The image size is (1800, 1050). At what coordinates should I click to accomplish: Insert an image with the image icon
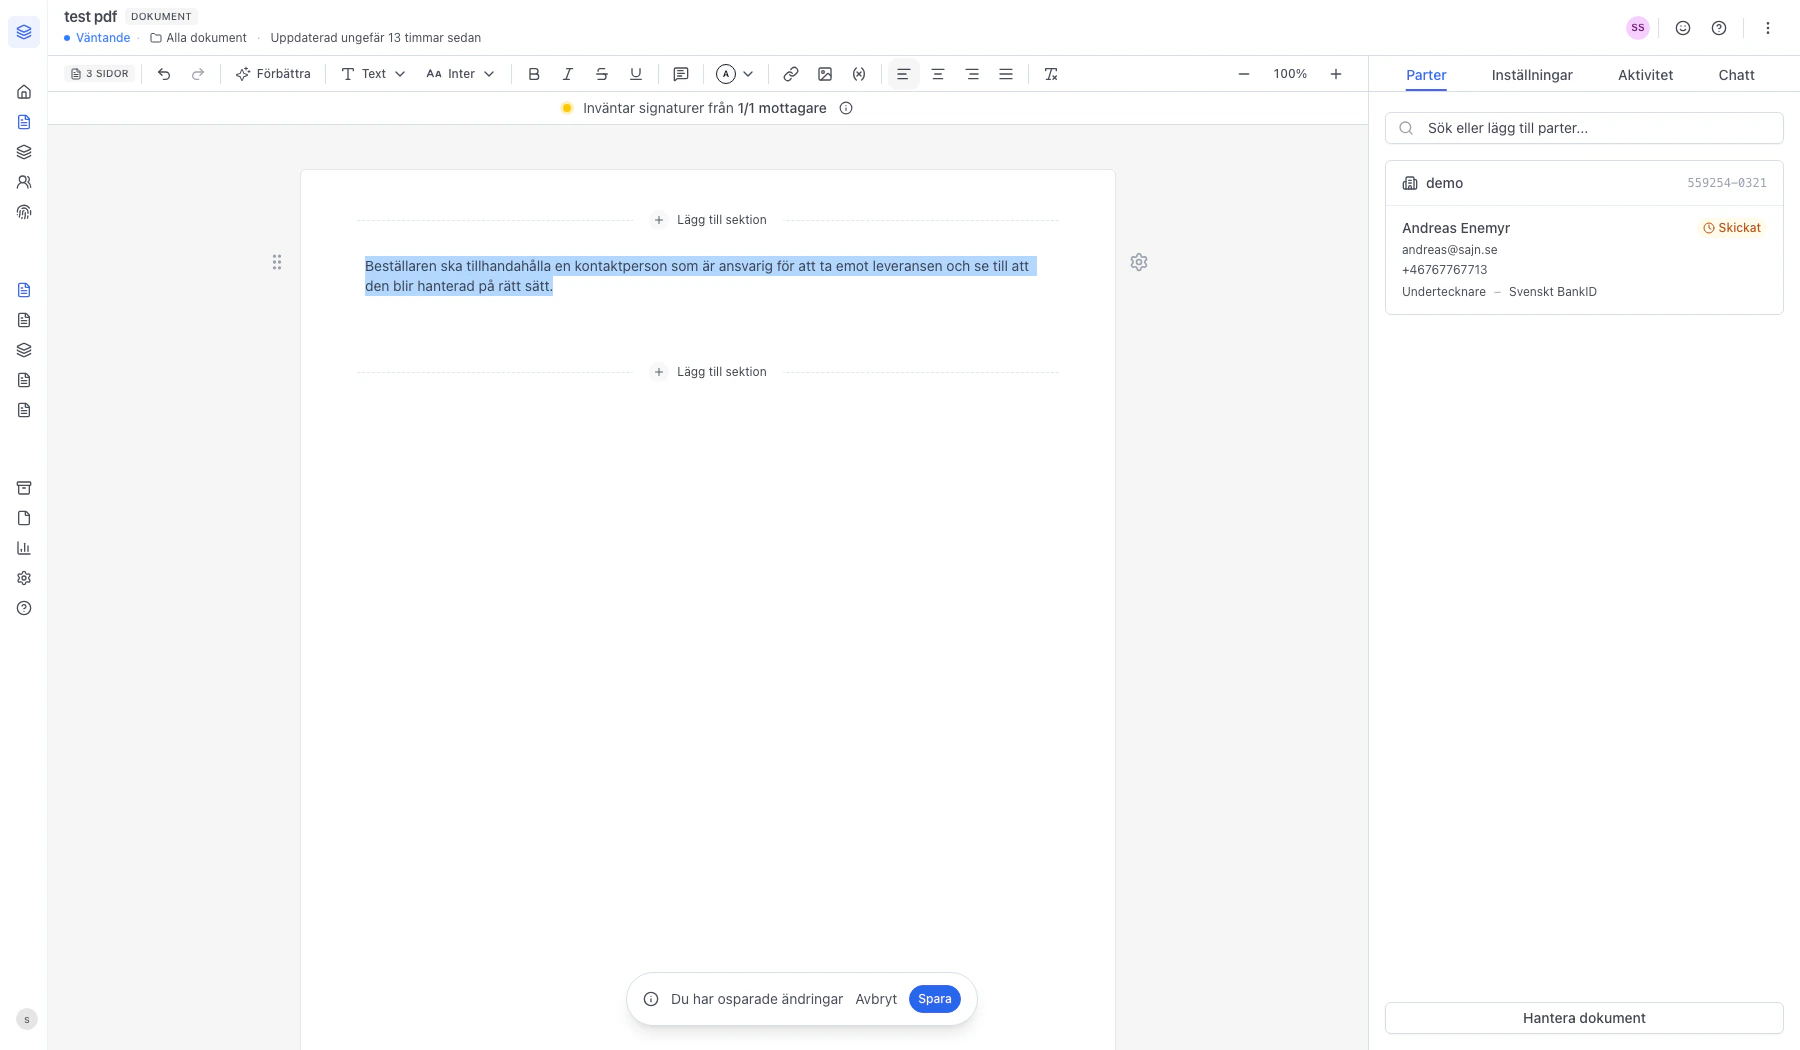[825, 74]
